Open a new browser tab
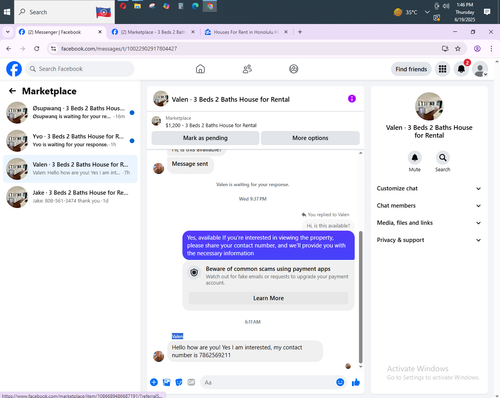The image size is (500, 398). point(300,32)
